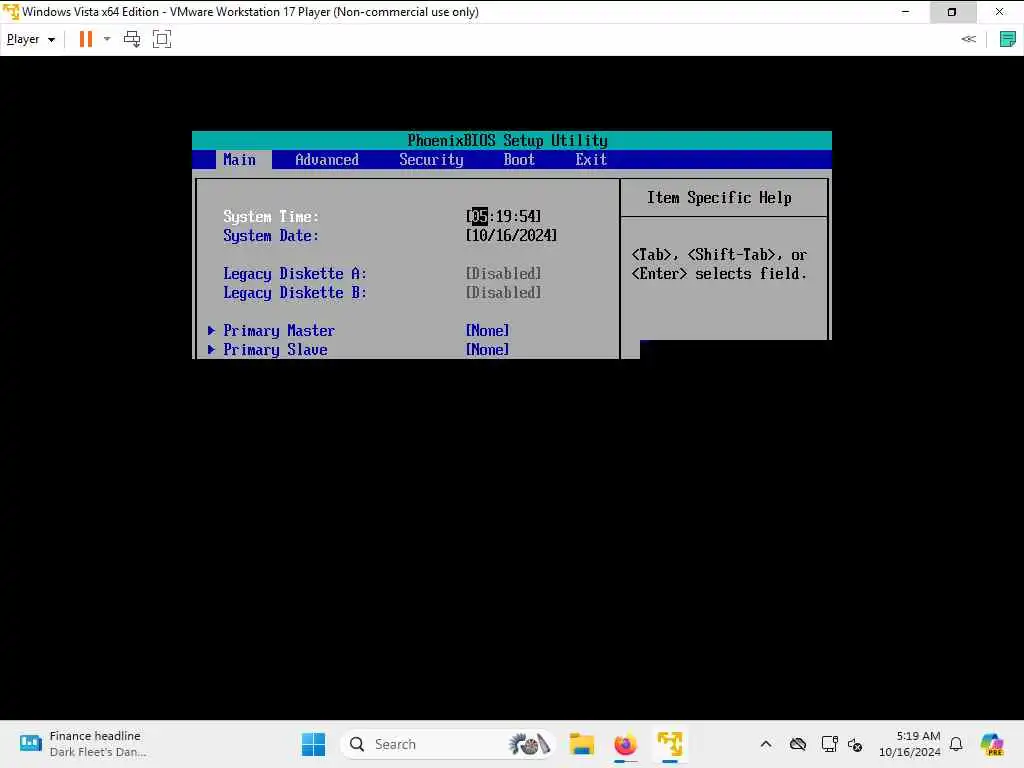
Task: Switch to the Boot BIOS tab
Action: (x=519, y=159)
